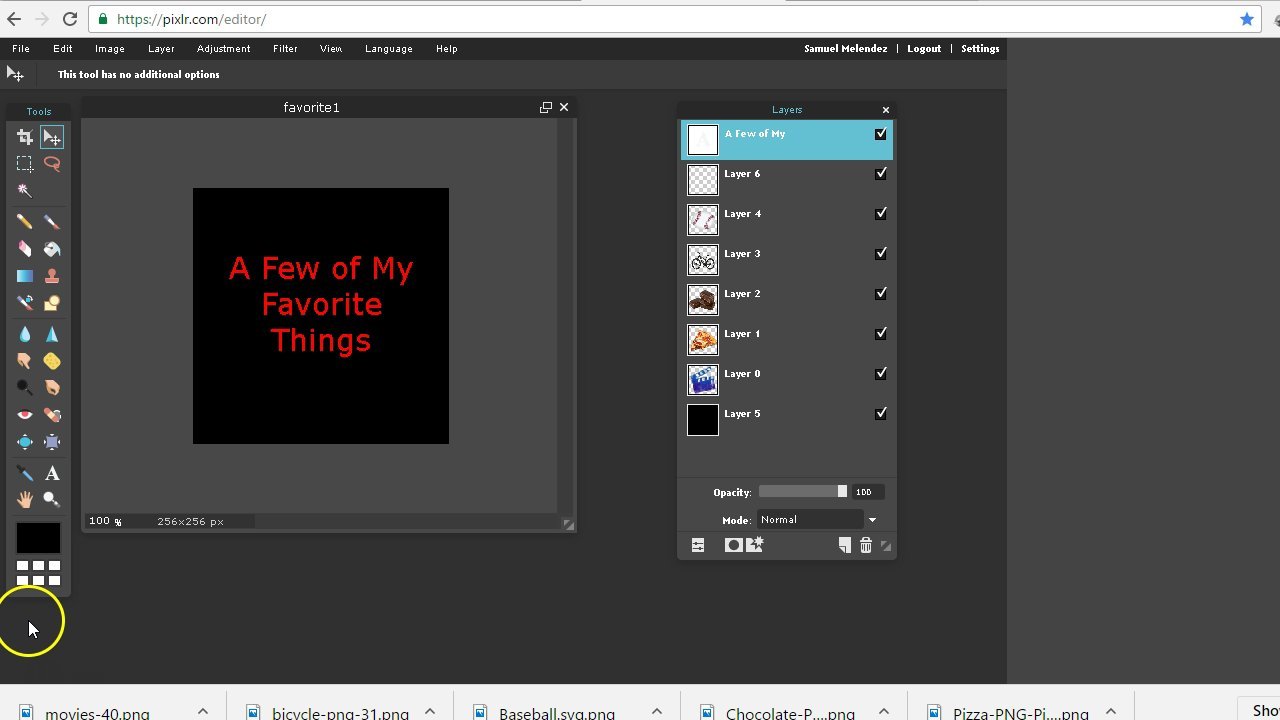The height and width of the screenshot is (720, 1280).
Task: Select the Type text tool
Action: pyautogui.click(x=52, y=474)
